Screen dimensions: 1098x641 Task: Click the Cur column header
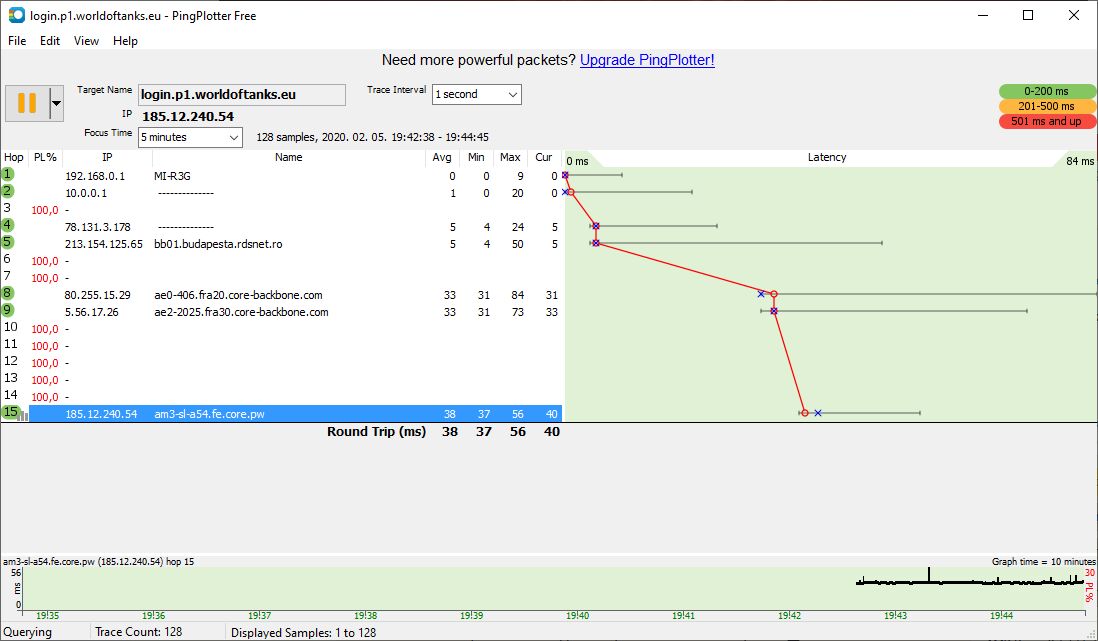[x=544, y=157]
